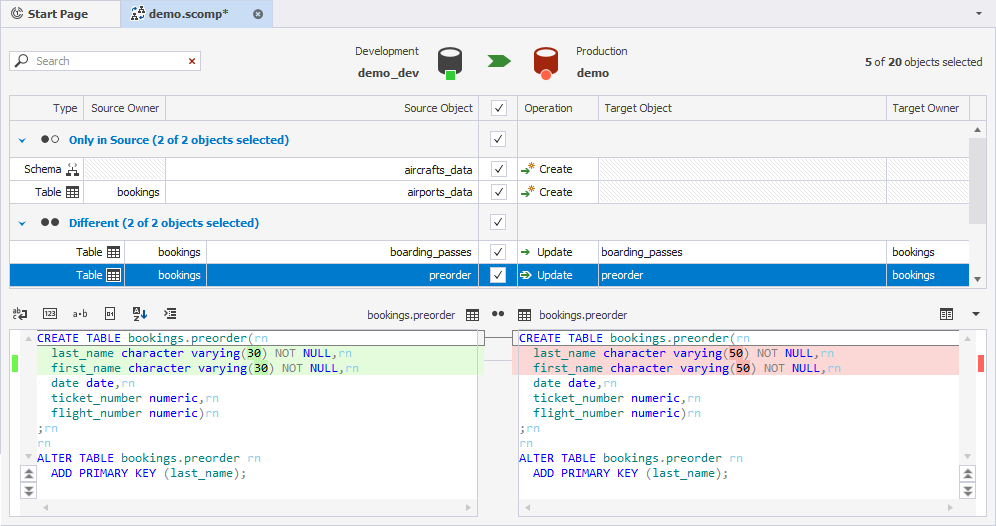This screenshot has height=526, width=996.
Task: Toggle the word wrap icon
Action: coord(20,314)
